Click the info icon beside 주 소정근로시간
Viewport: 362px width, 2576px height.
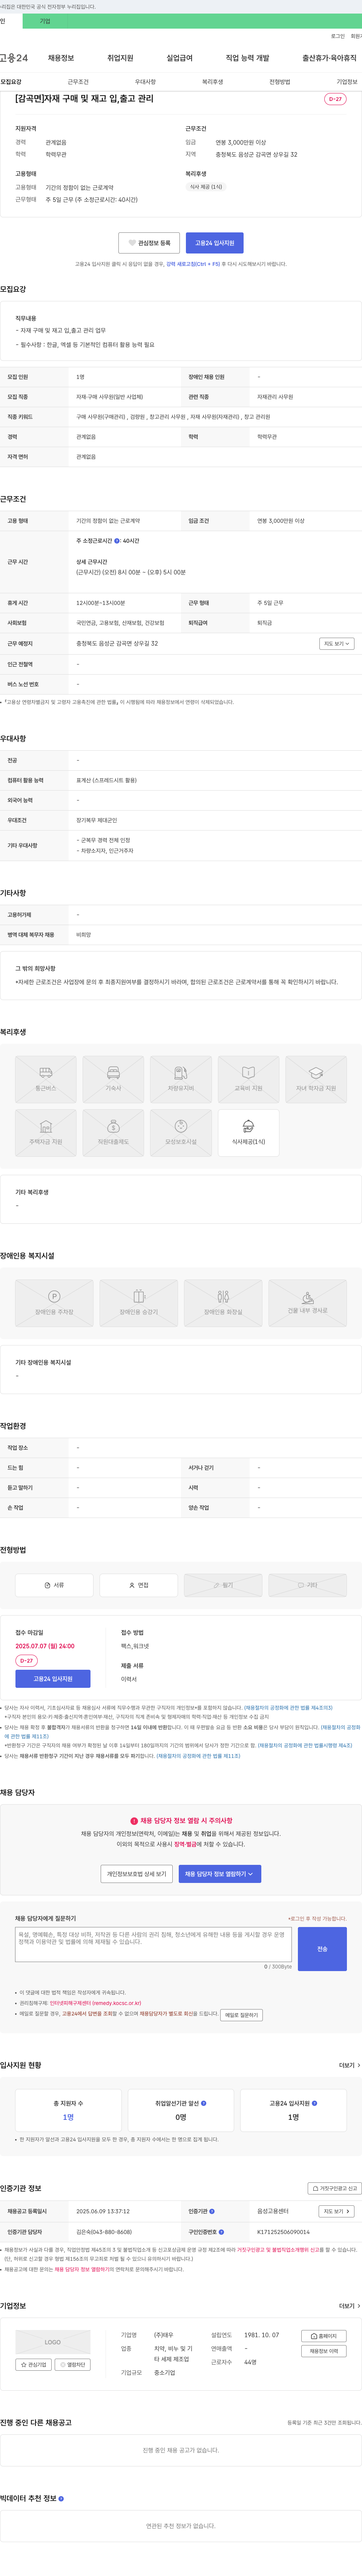pyautogui.click(x=117, y=541)
